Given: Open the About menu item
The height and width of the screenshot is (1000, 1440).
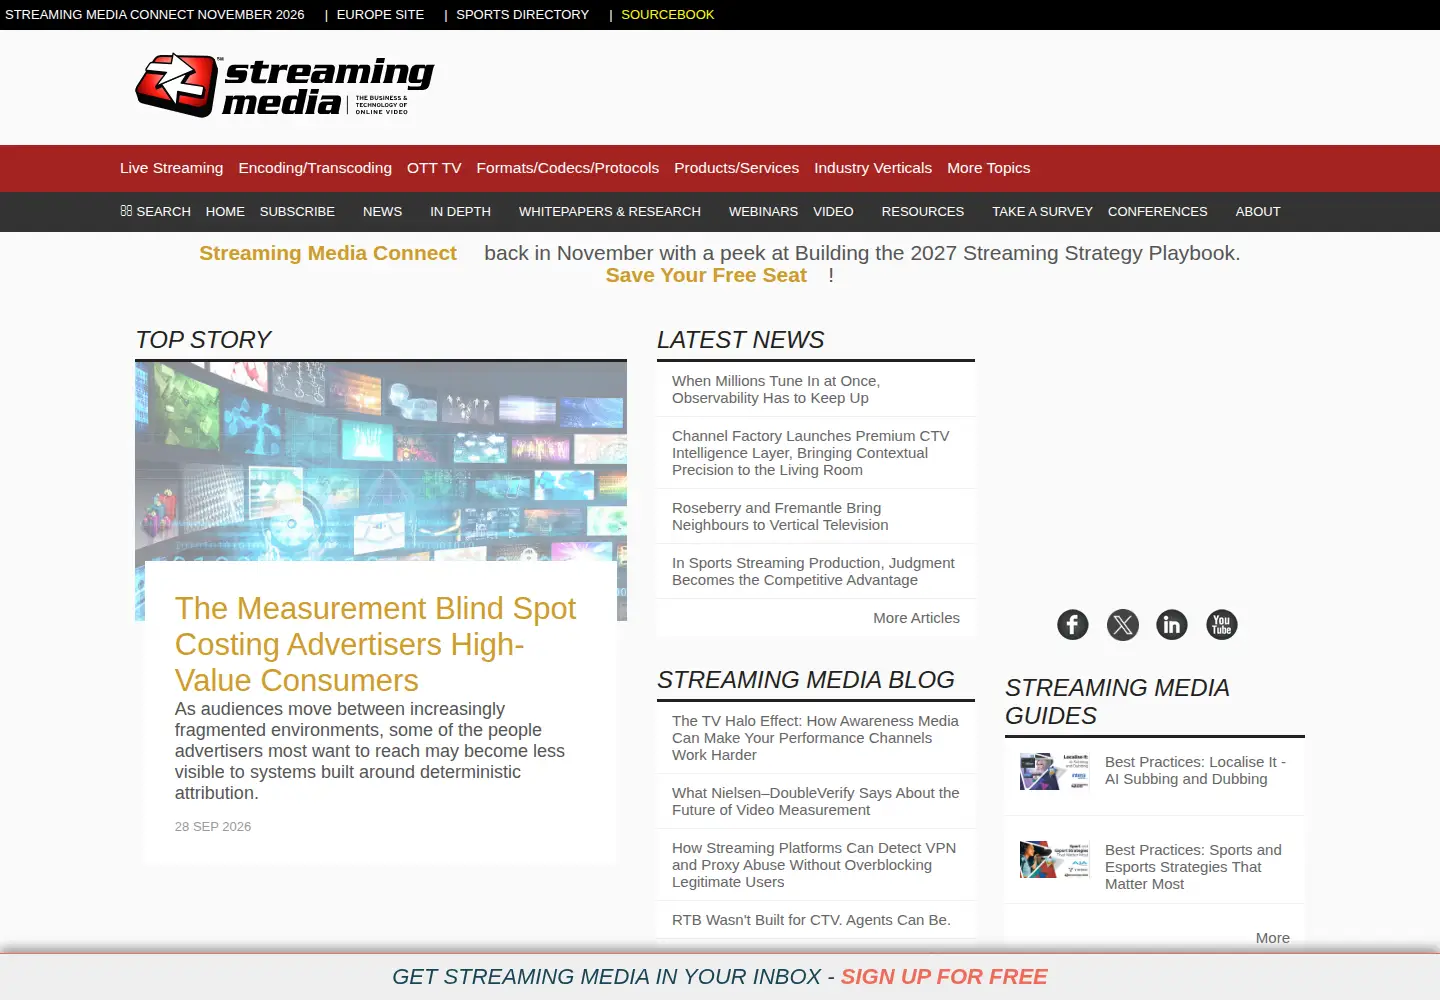Looking at the screenshot, I should coord(1258,212).
